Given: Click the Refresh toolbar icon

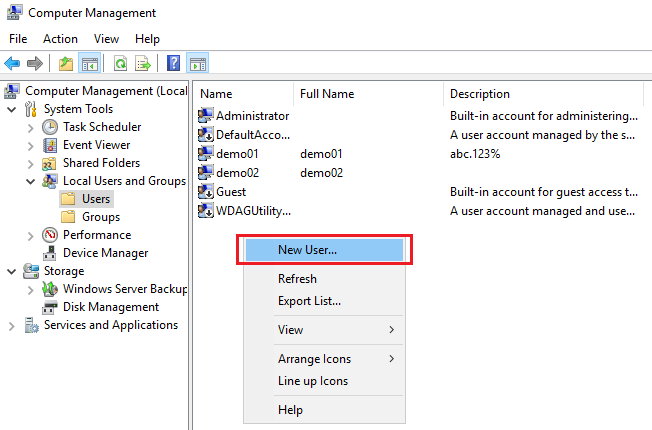Looking at the screenshot, I should tap(121, 64).
